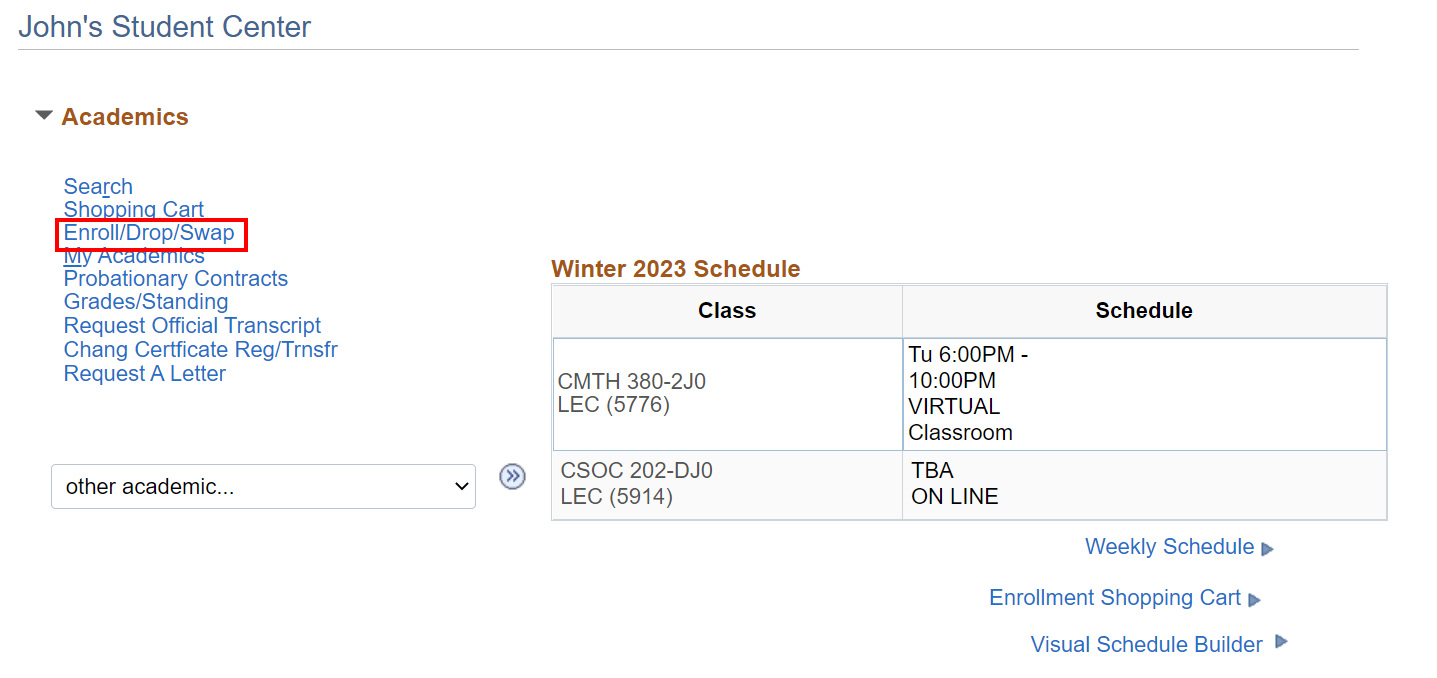Open the Weekly Schedule link

(x=1169, y=547)
